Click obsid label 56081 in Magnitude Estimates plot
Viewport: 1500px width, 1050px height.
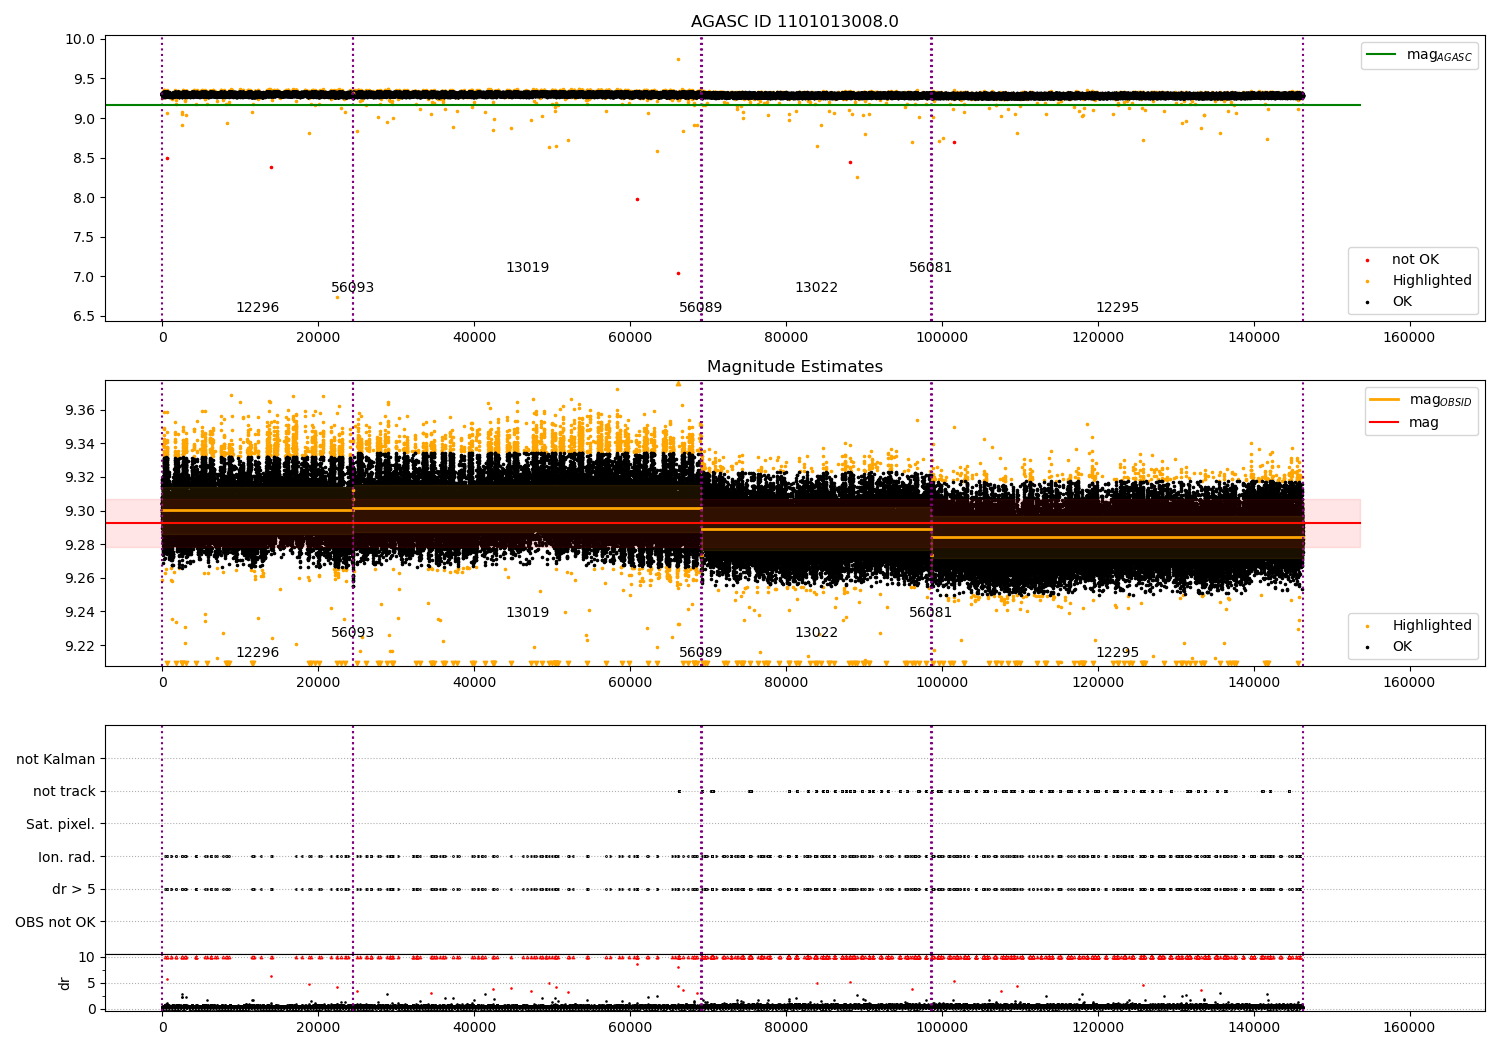tap(930, 613)
